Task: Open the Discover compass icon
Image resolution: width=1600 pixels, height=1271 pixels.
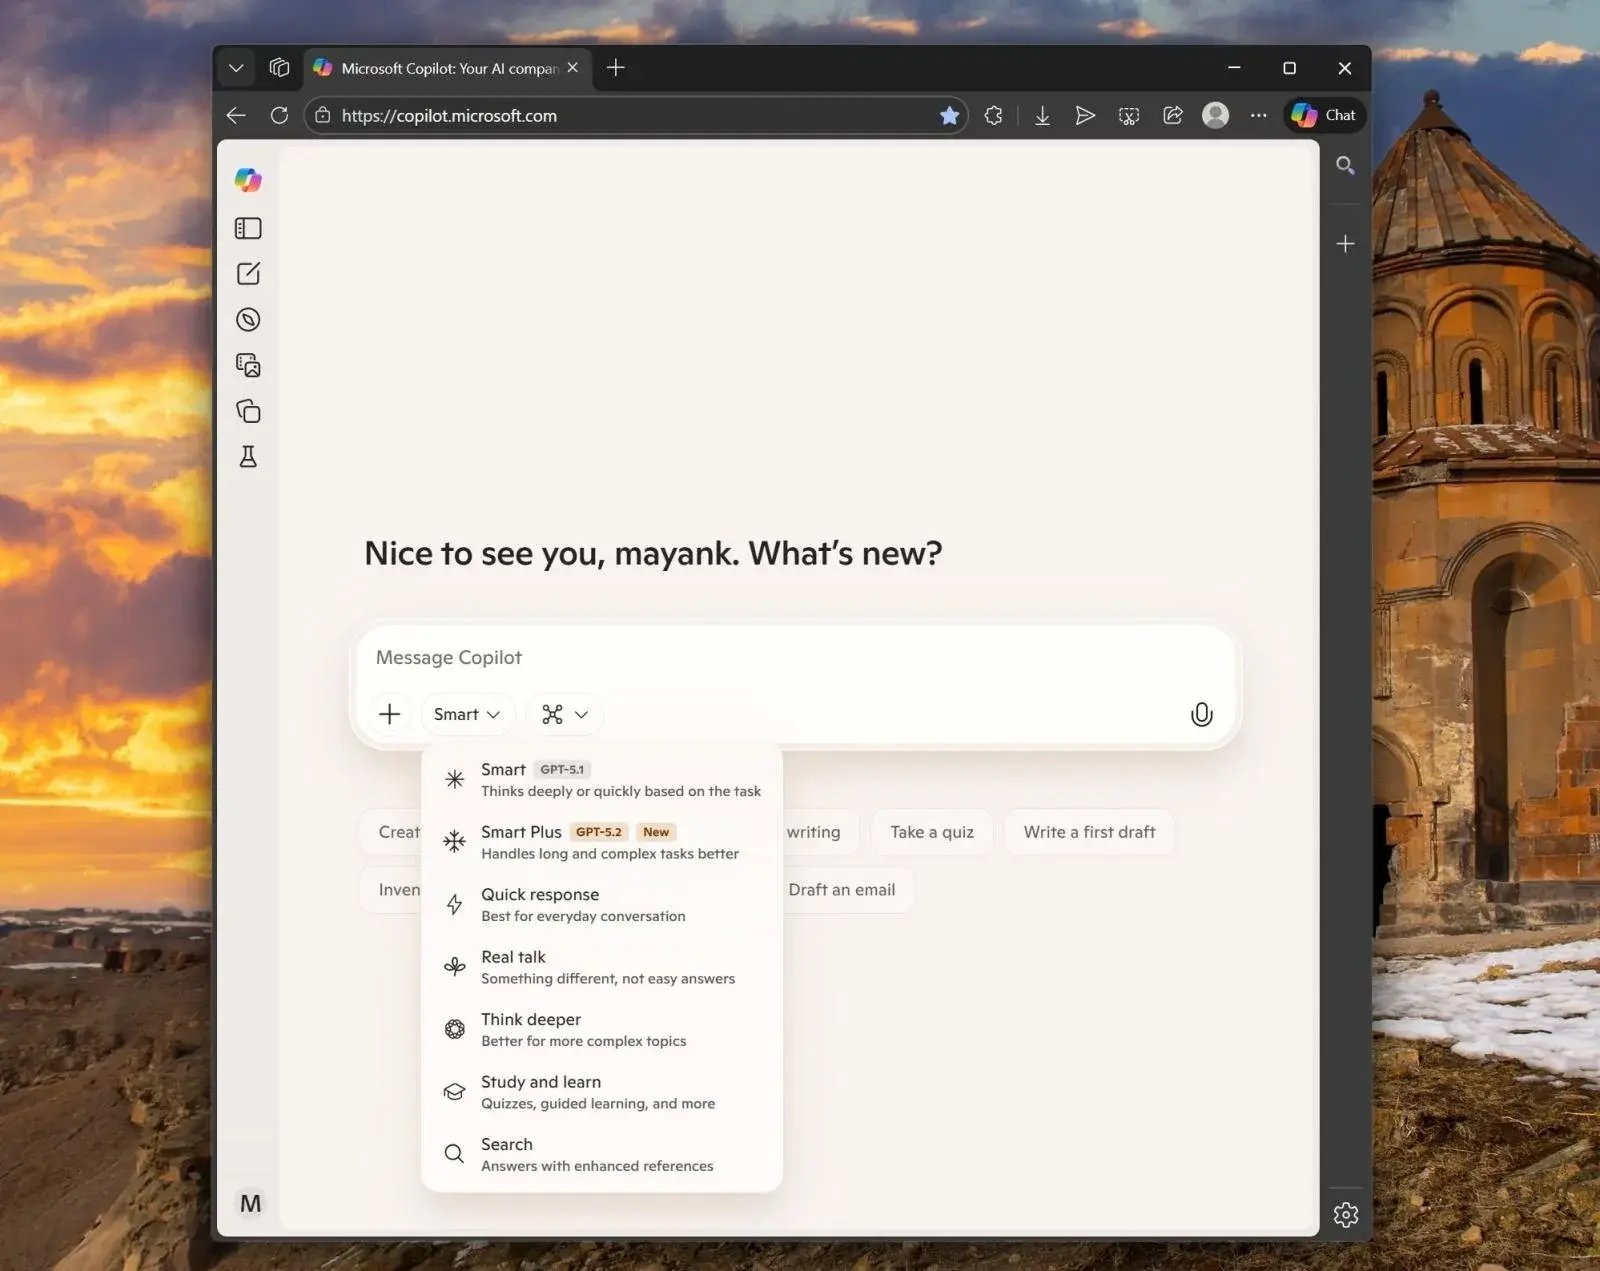Action: (248, 320)
